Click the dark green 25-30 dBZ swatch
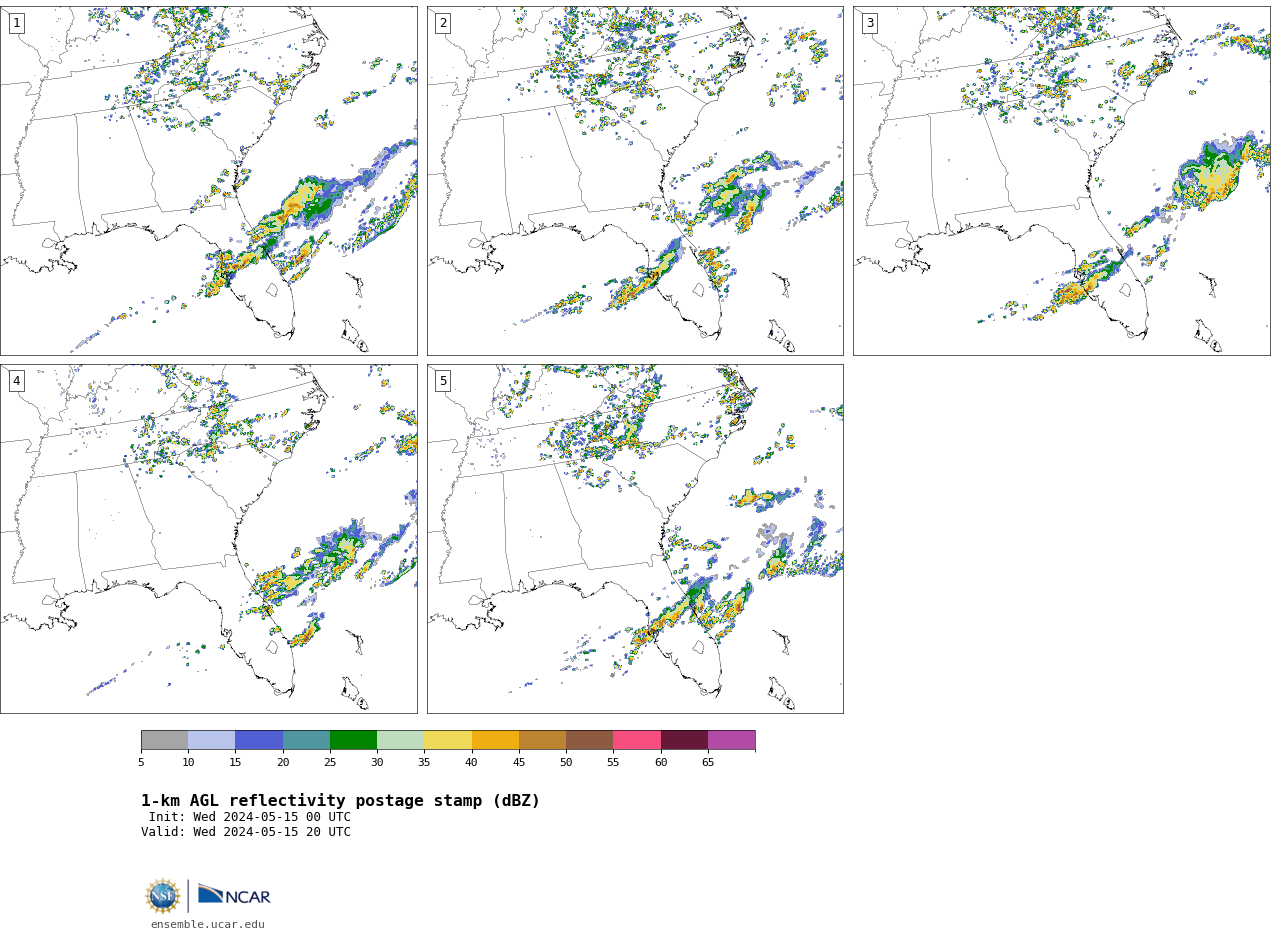1280x936 pixels. click(x=353, y=740)
